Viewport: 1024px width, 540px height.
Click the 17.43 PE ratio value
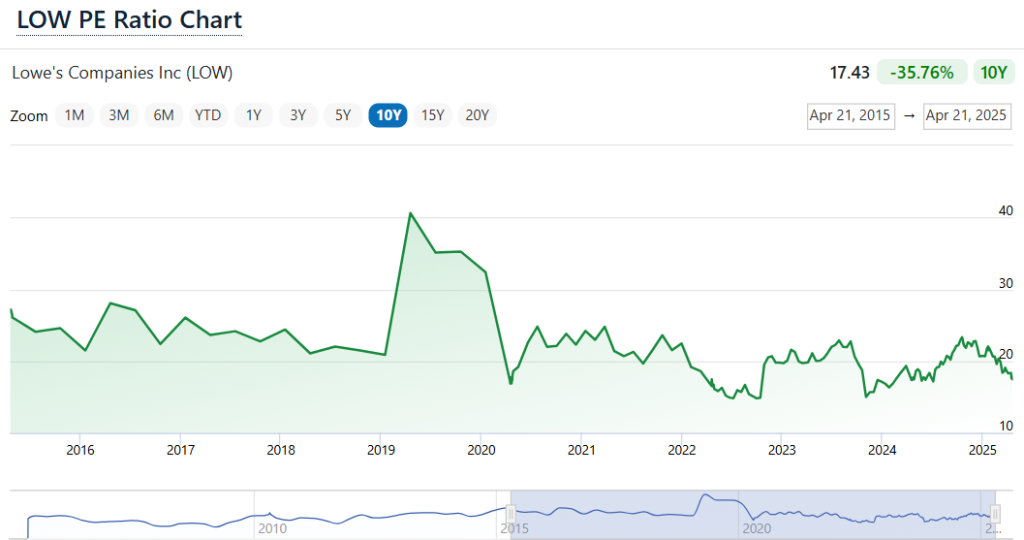(x=849, y=72)
